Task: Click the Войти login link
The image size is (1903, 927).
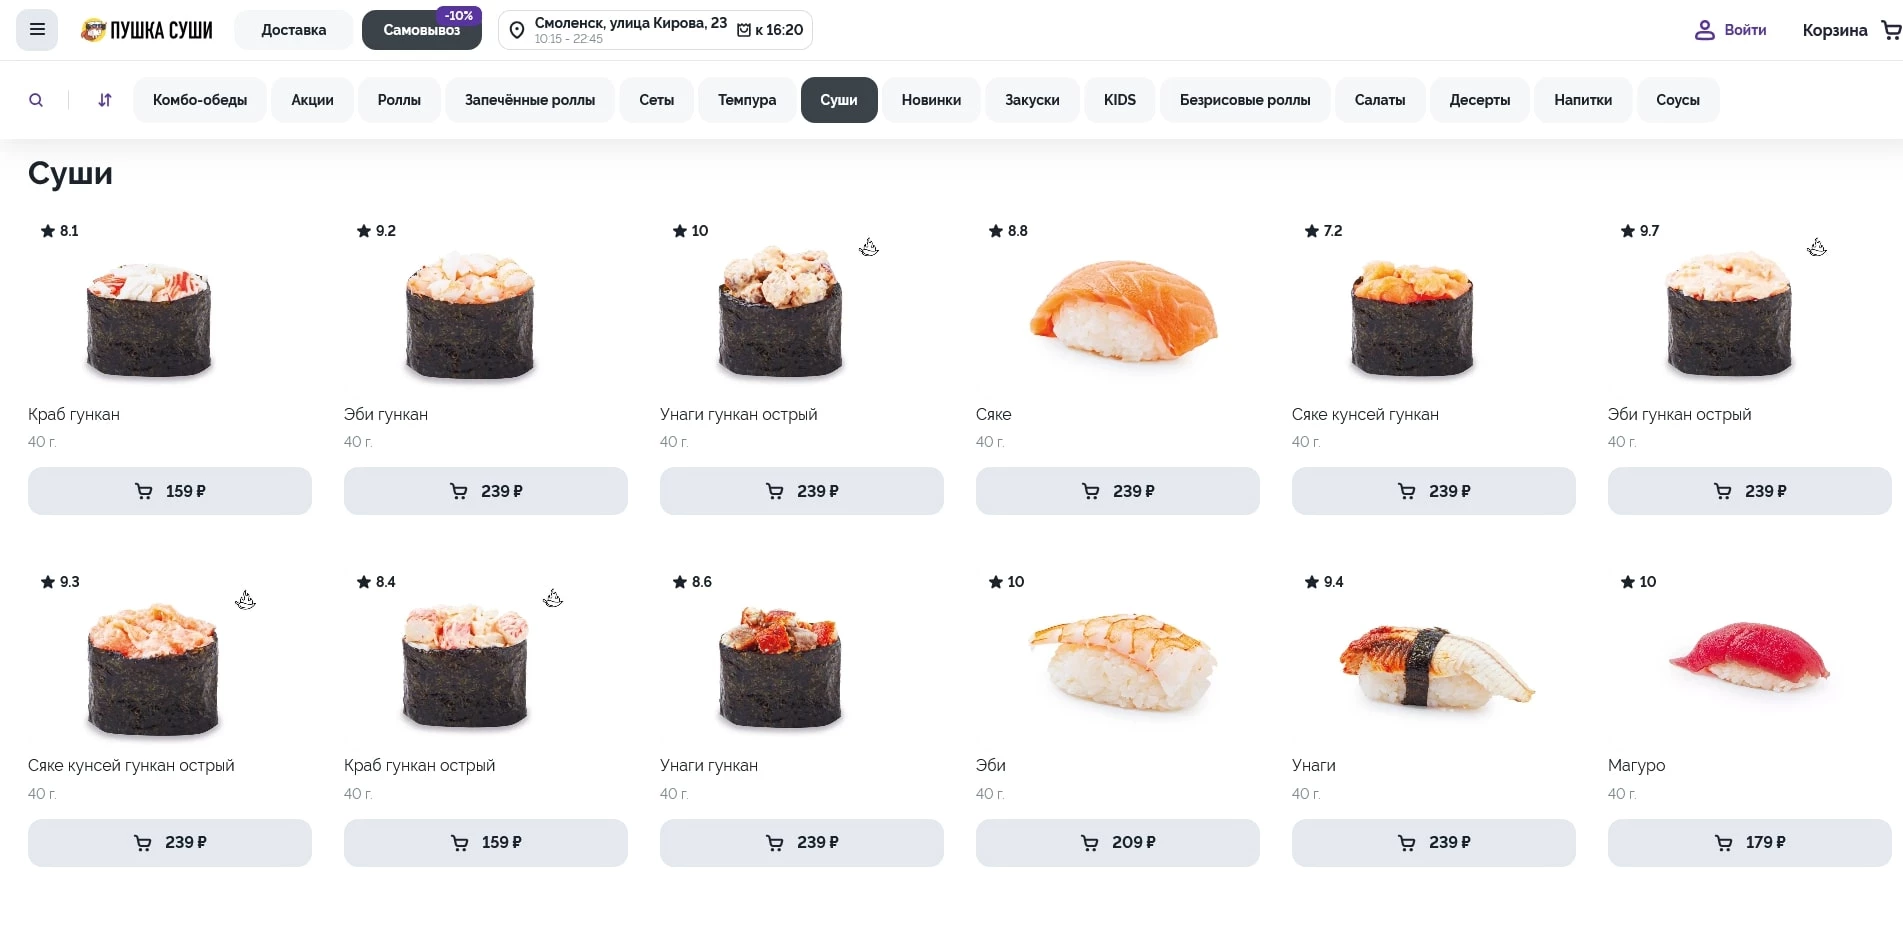Action: click(x=1745, y=30)
